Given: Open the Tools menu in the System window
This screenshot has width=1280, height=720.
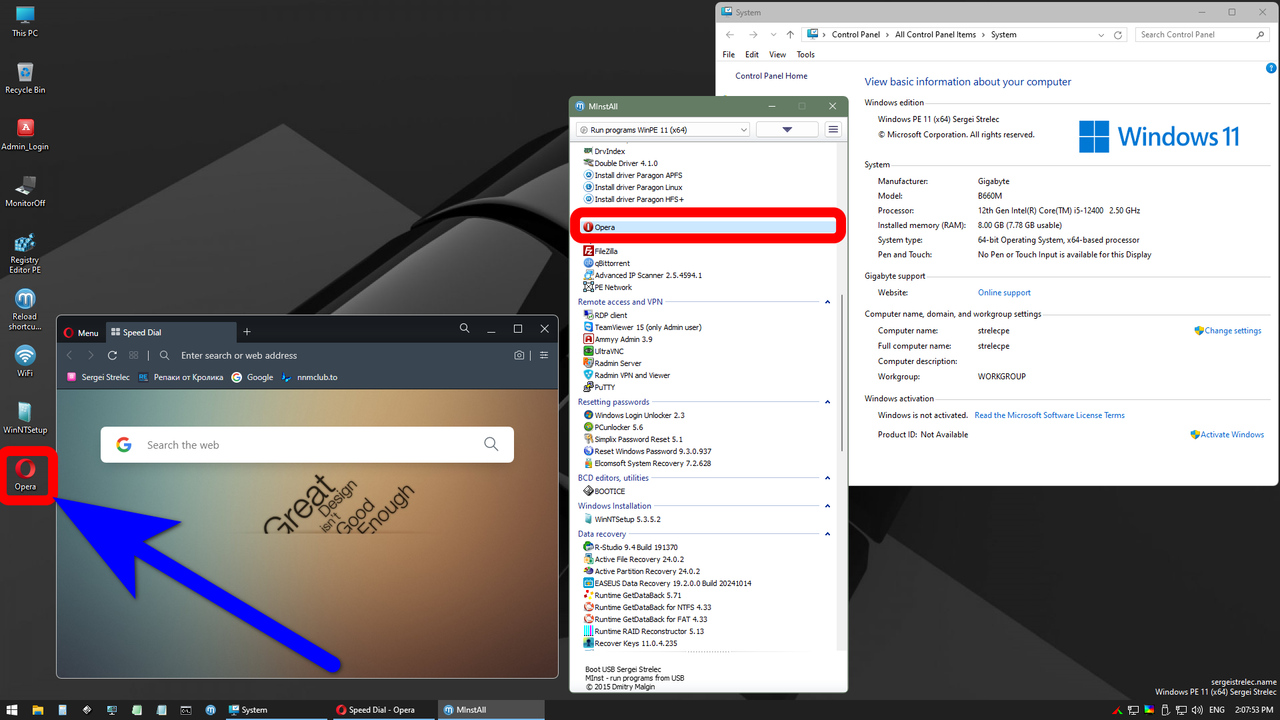Looking at the screenshot, I should [805, 54].
